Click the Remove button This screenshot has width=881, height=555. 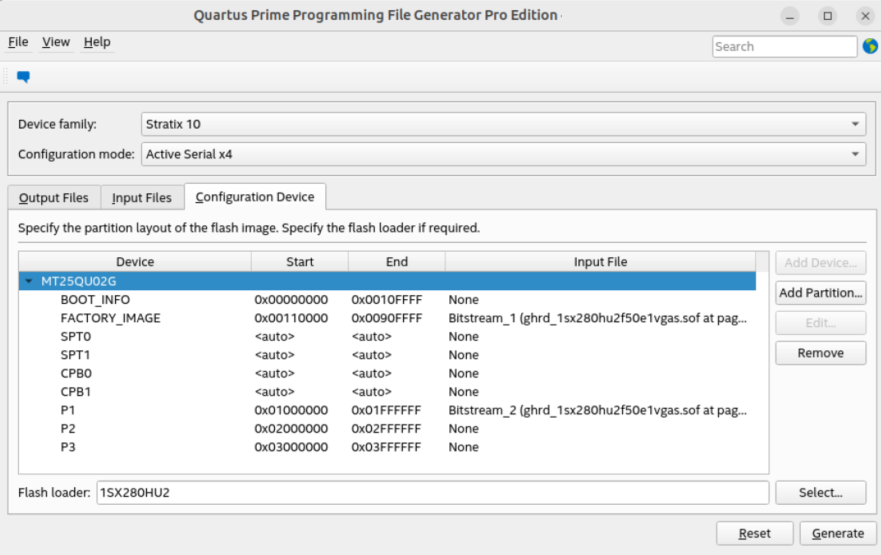(x=820, y=353)
